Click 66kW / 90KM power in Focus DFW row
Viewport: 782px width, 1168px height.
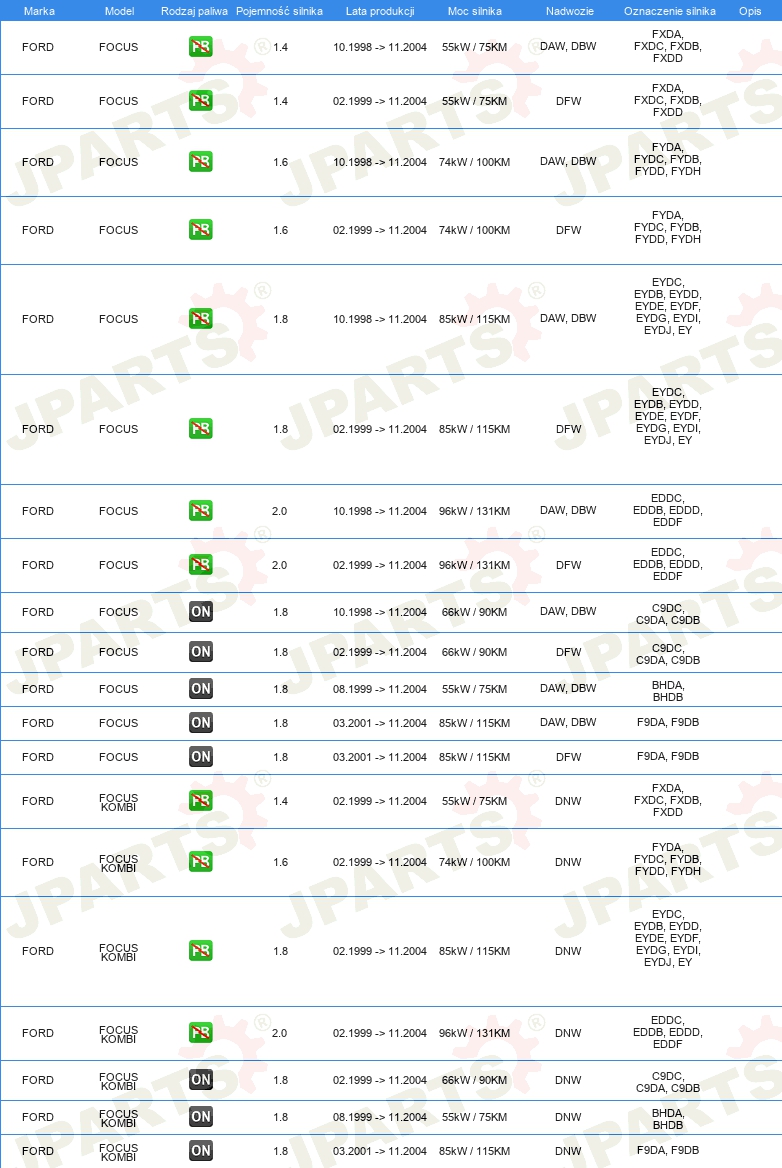[x=474, y=652]
